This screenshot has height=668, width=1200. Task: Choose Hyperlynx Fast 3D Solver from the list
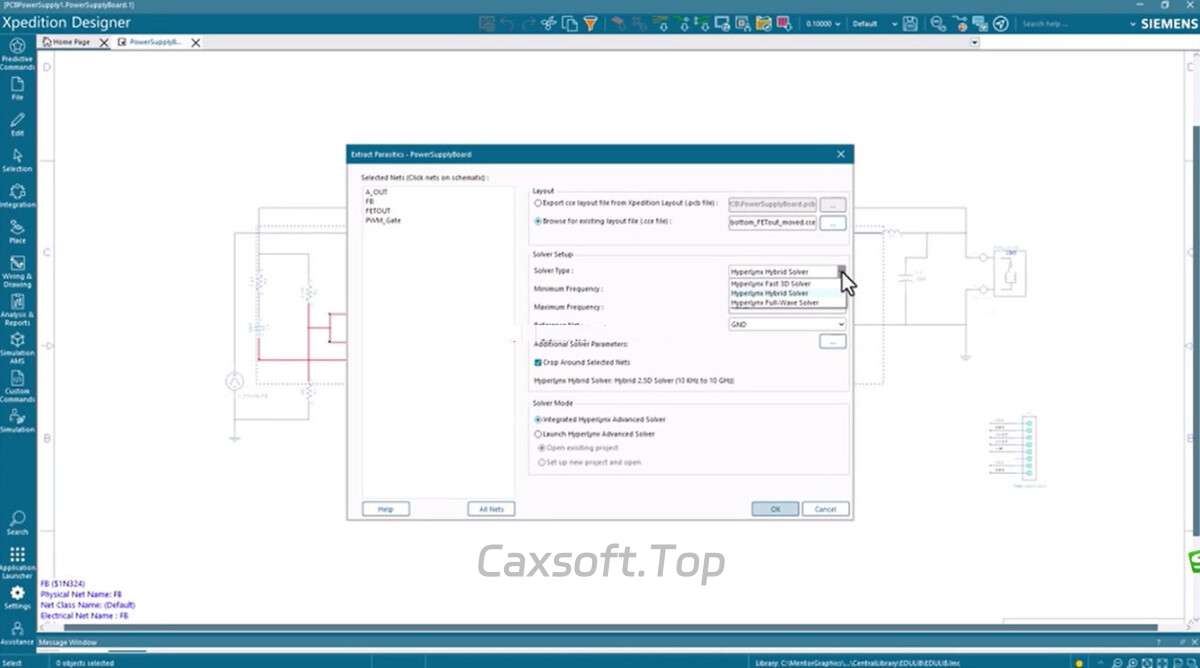tap(770, 284)
